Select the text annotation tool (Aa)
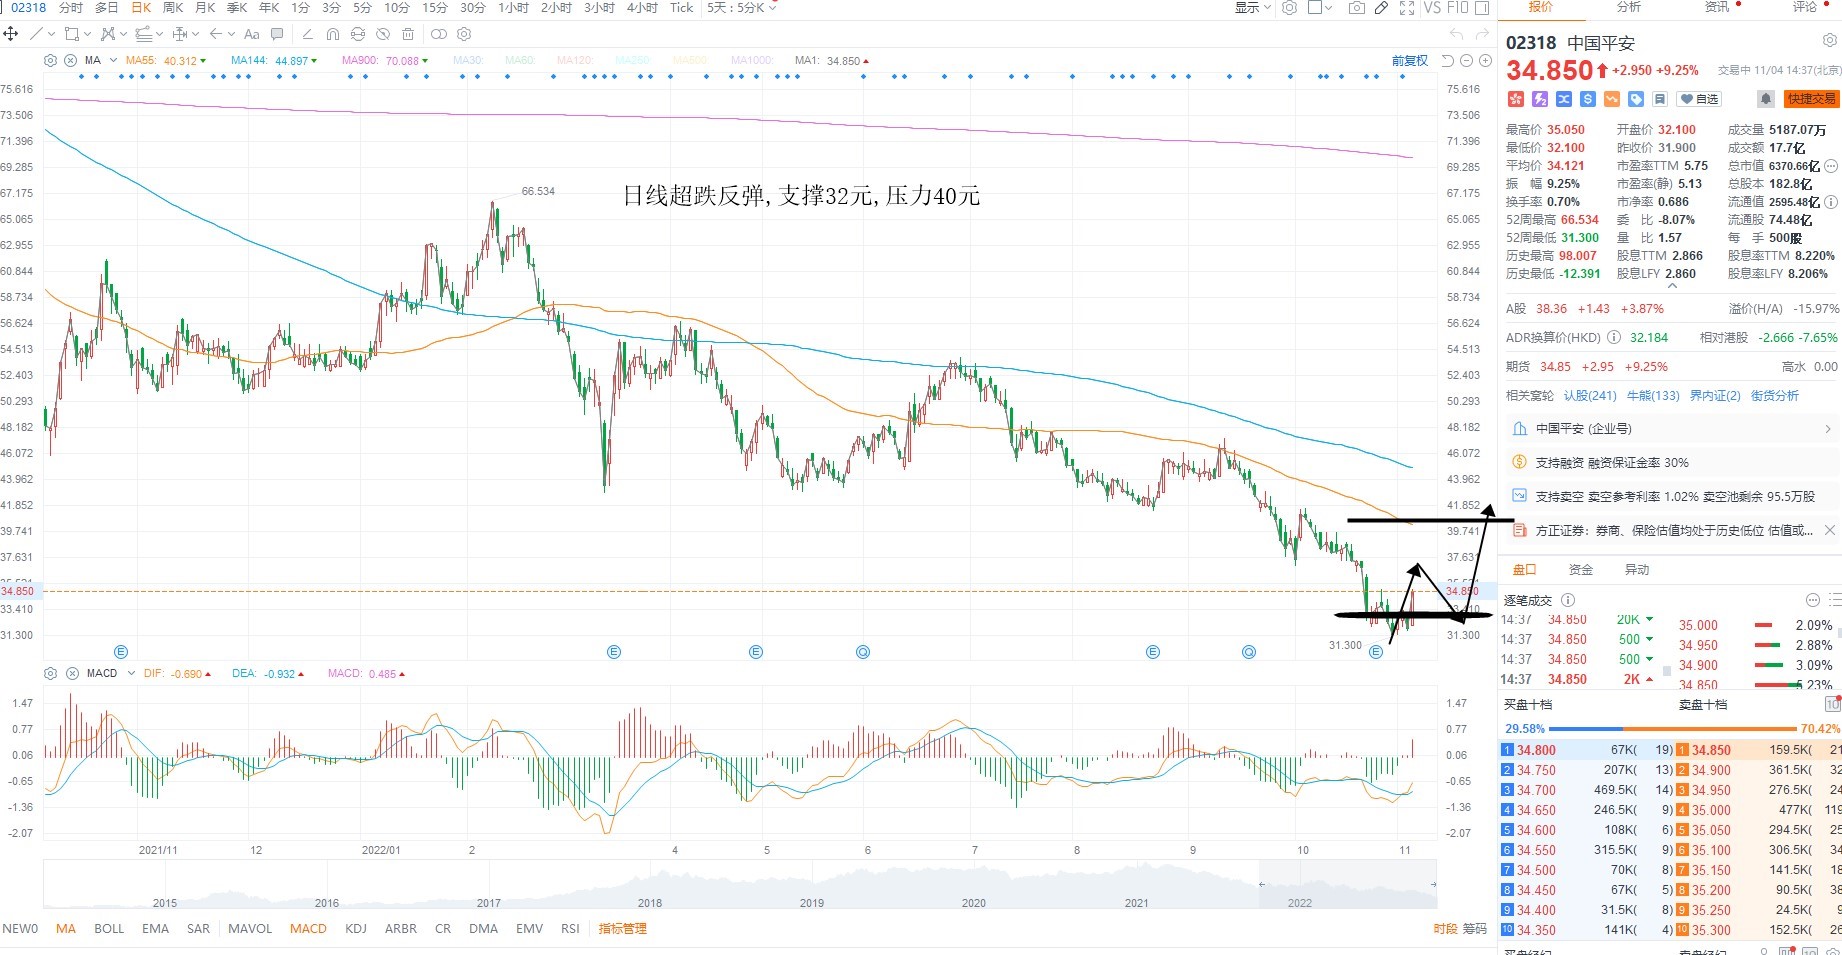1842x955 pixels. click(x=252, y=34)
